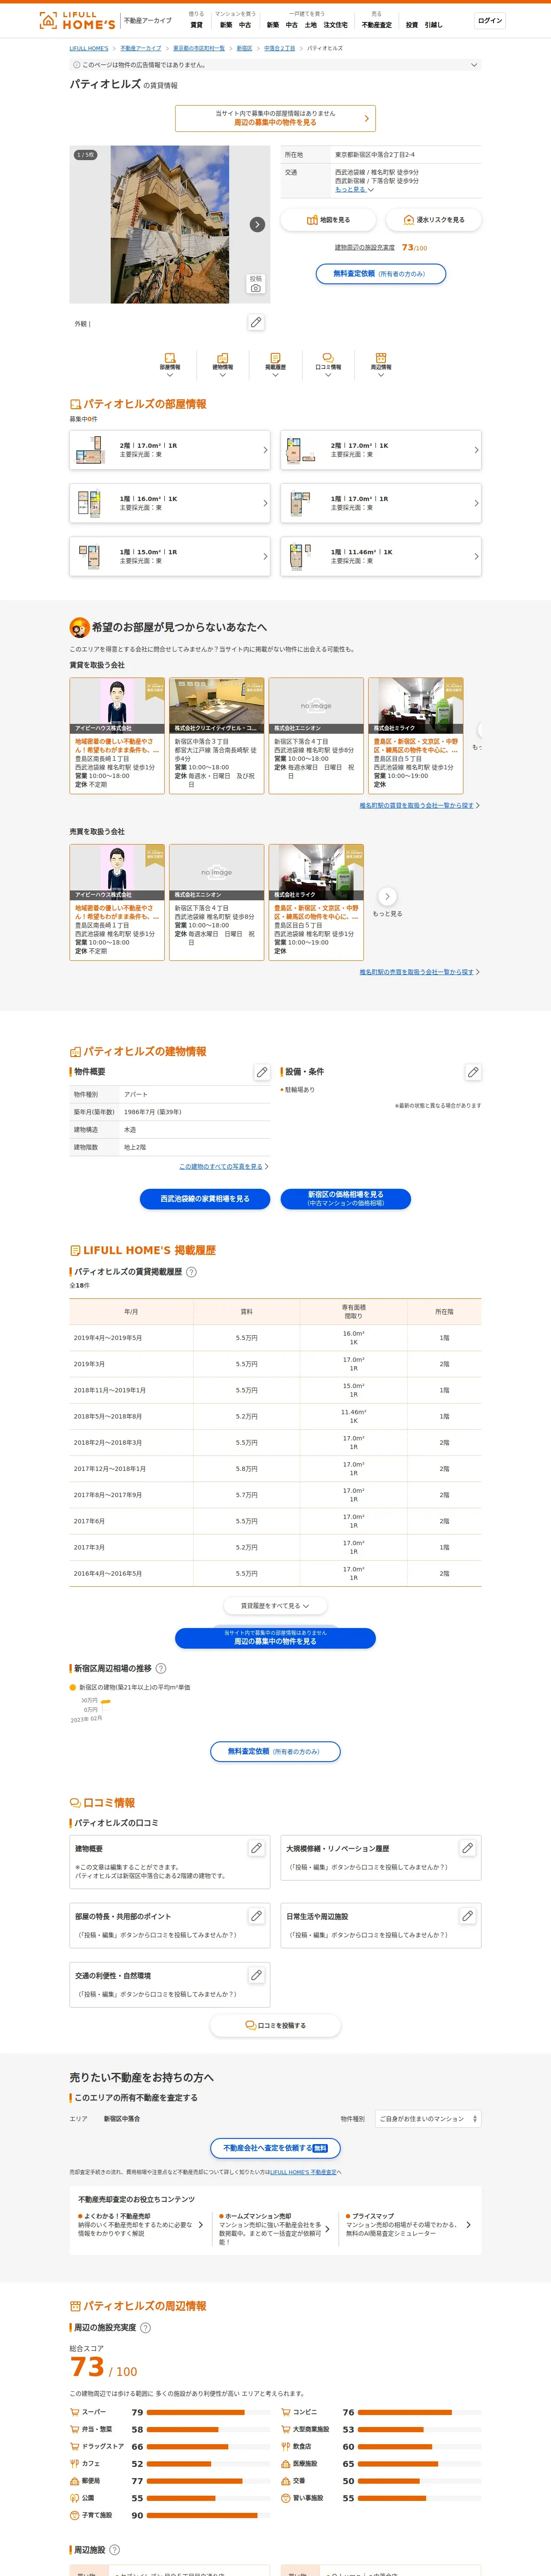Viewport: 551px width, 2576px height.
Task: Click the 5.8万円 rent cell
Action: tap(247, 1469)
